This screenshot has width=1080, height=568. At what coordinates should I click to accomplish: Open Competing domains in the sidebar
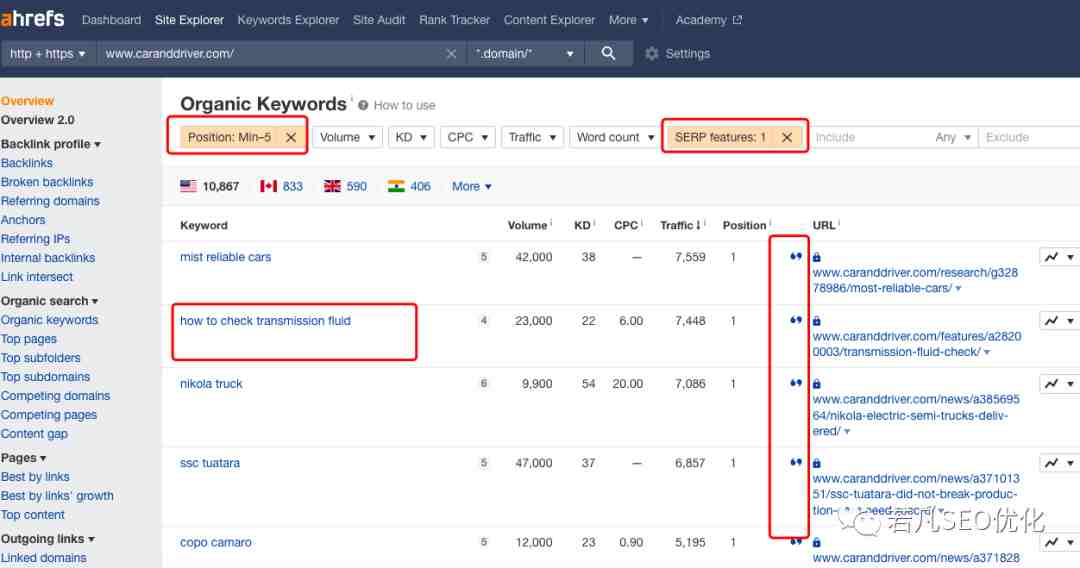point(55,396)
